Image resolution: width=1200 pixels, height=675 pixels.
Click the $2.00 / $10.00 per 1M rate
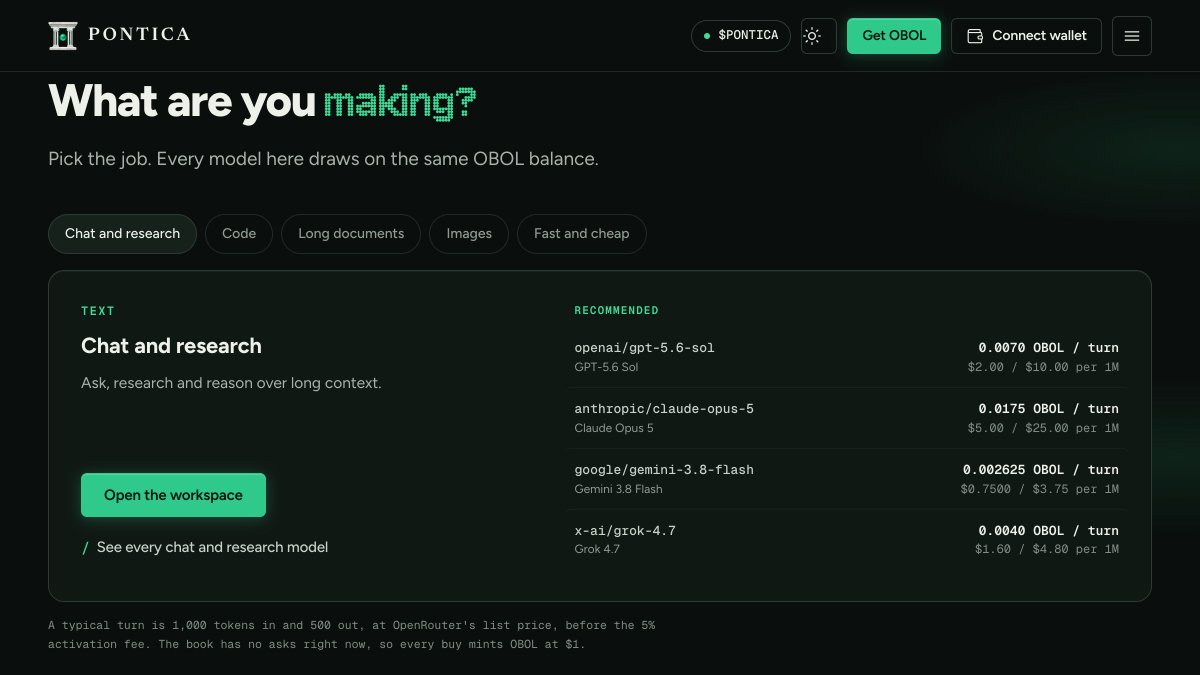coord(1043,367)
